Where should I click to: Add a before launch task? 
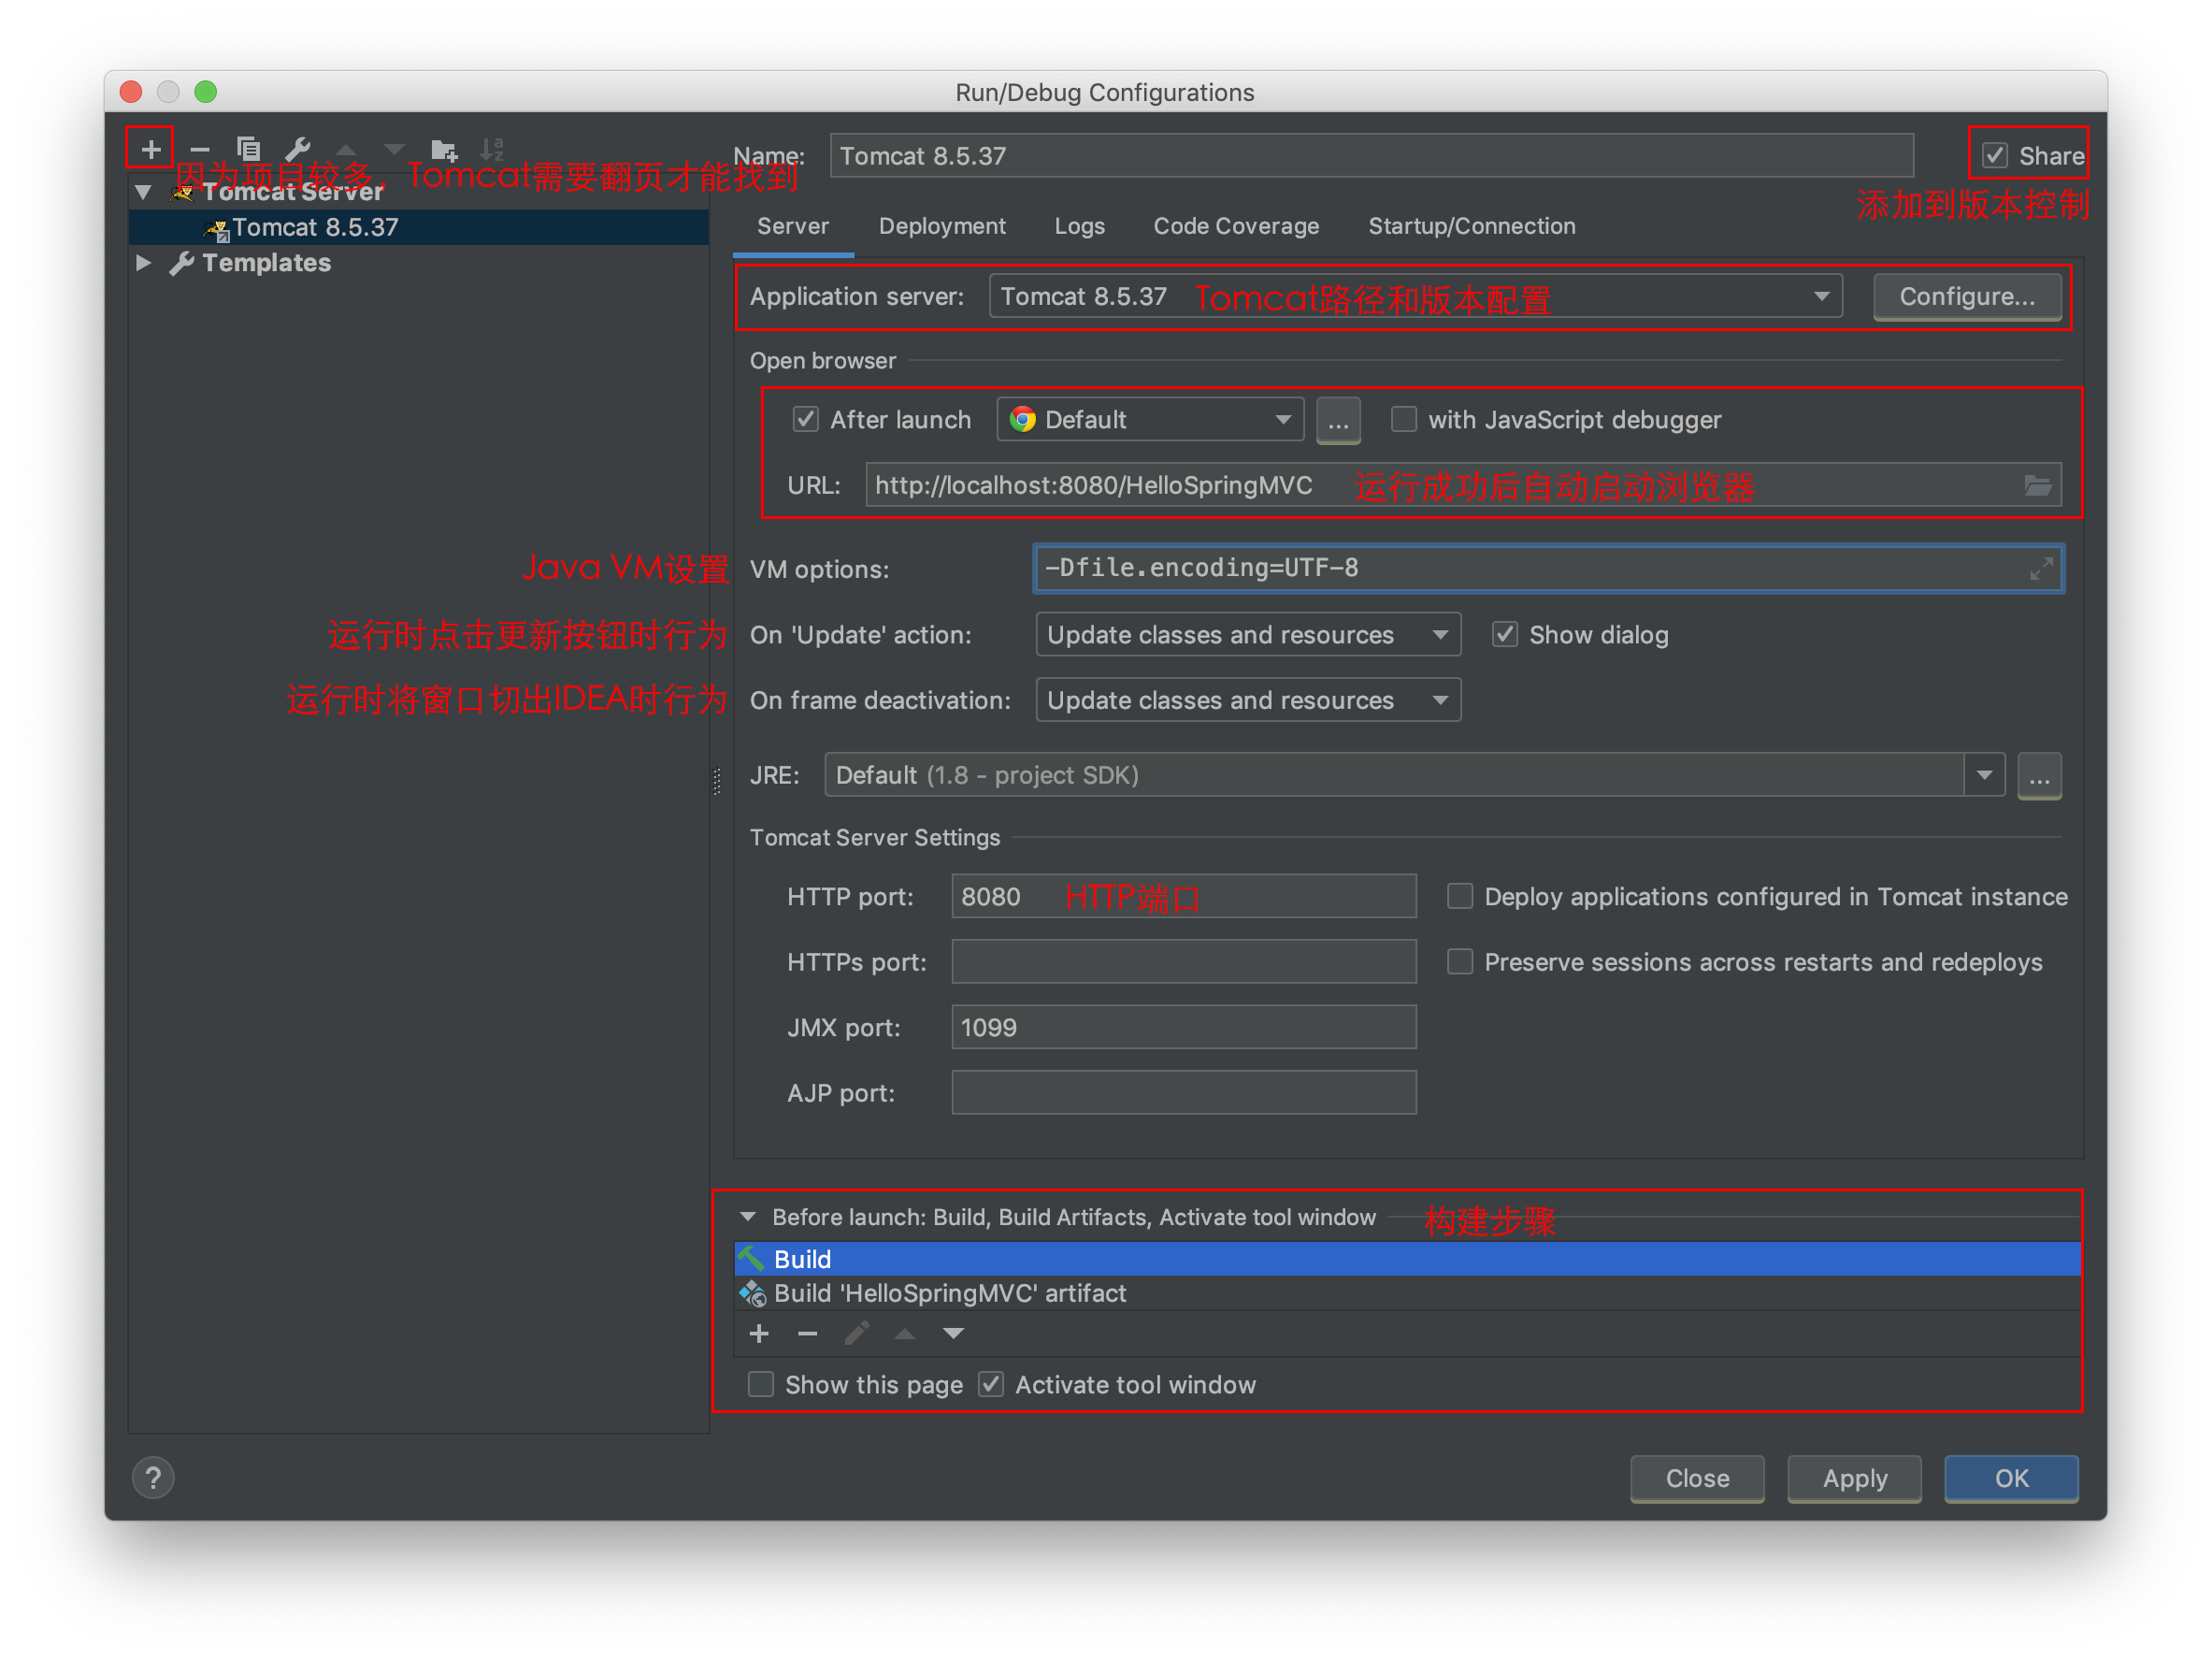coord(759,1333)
